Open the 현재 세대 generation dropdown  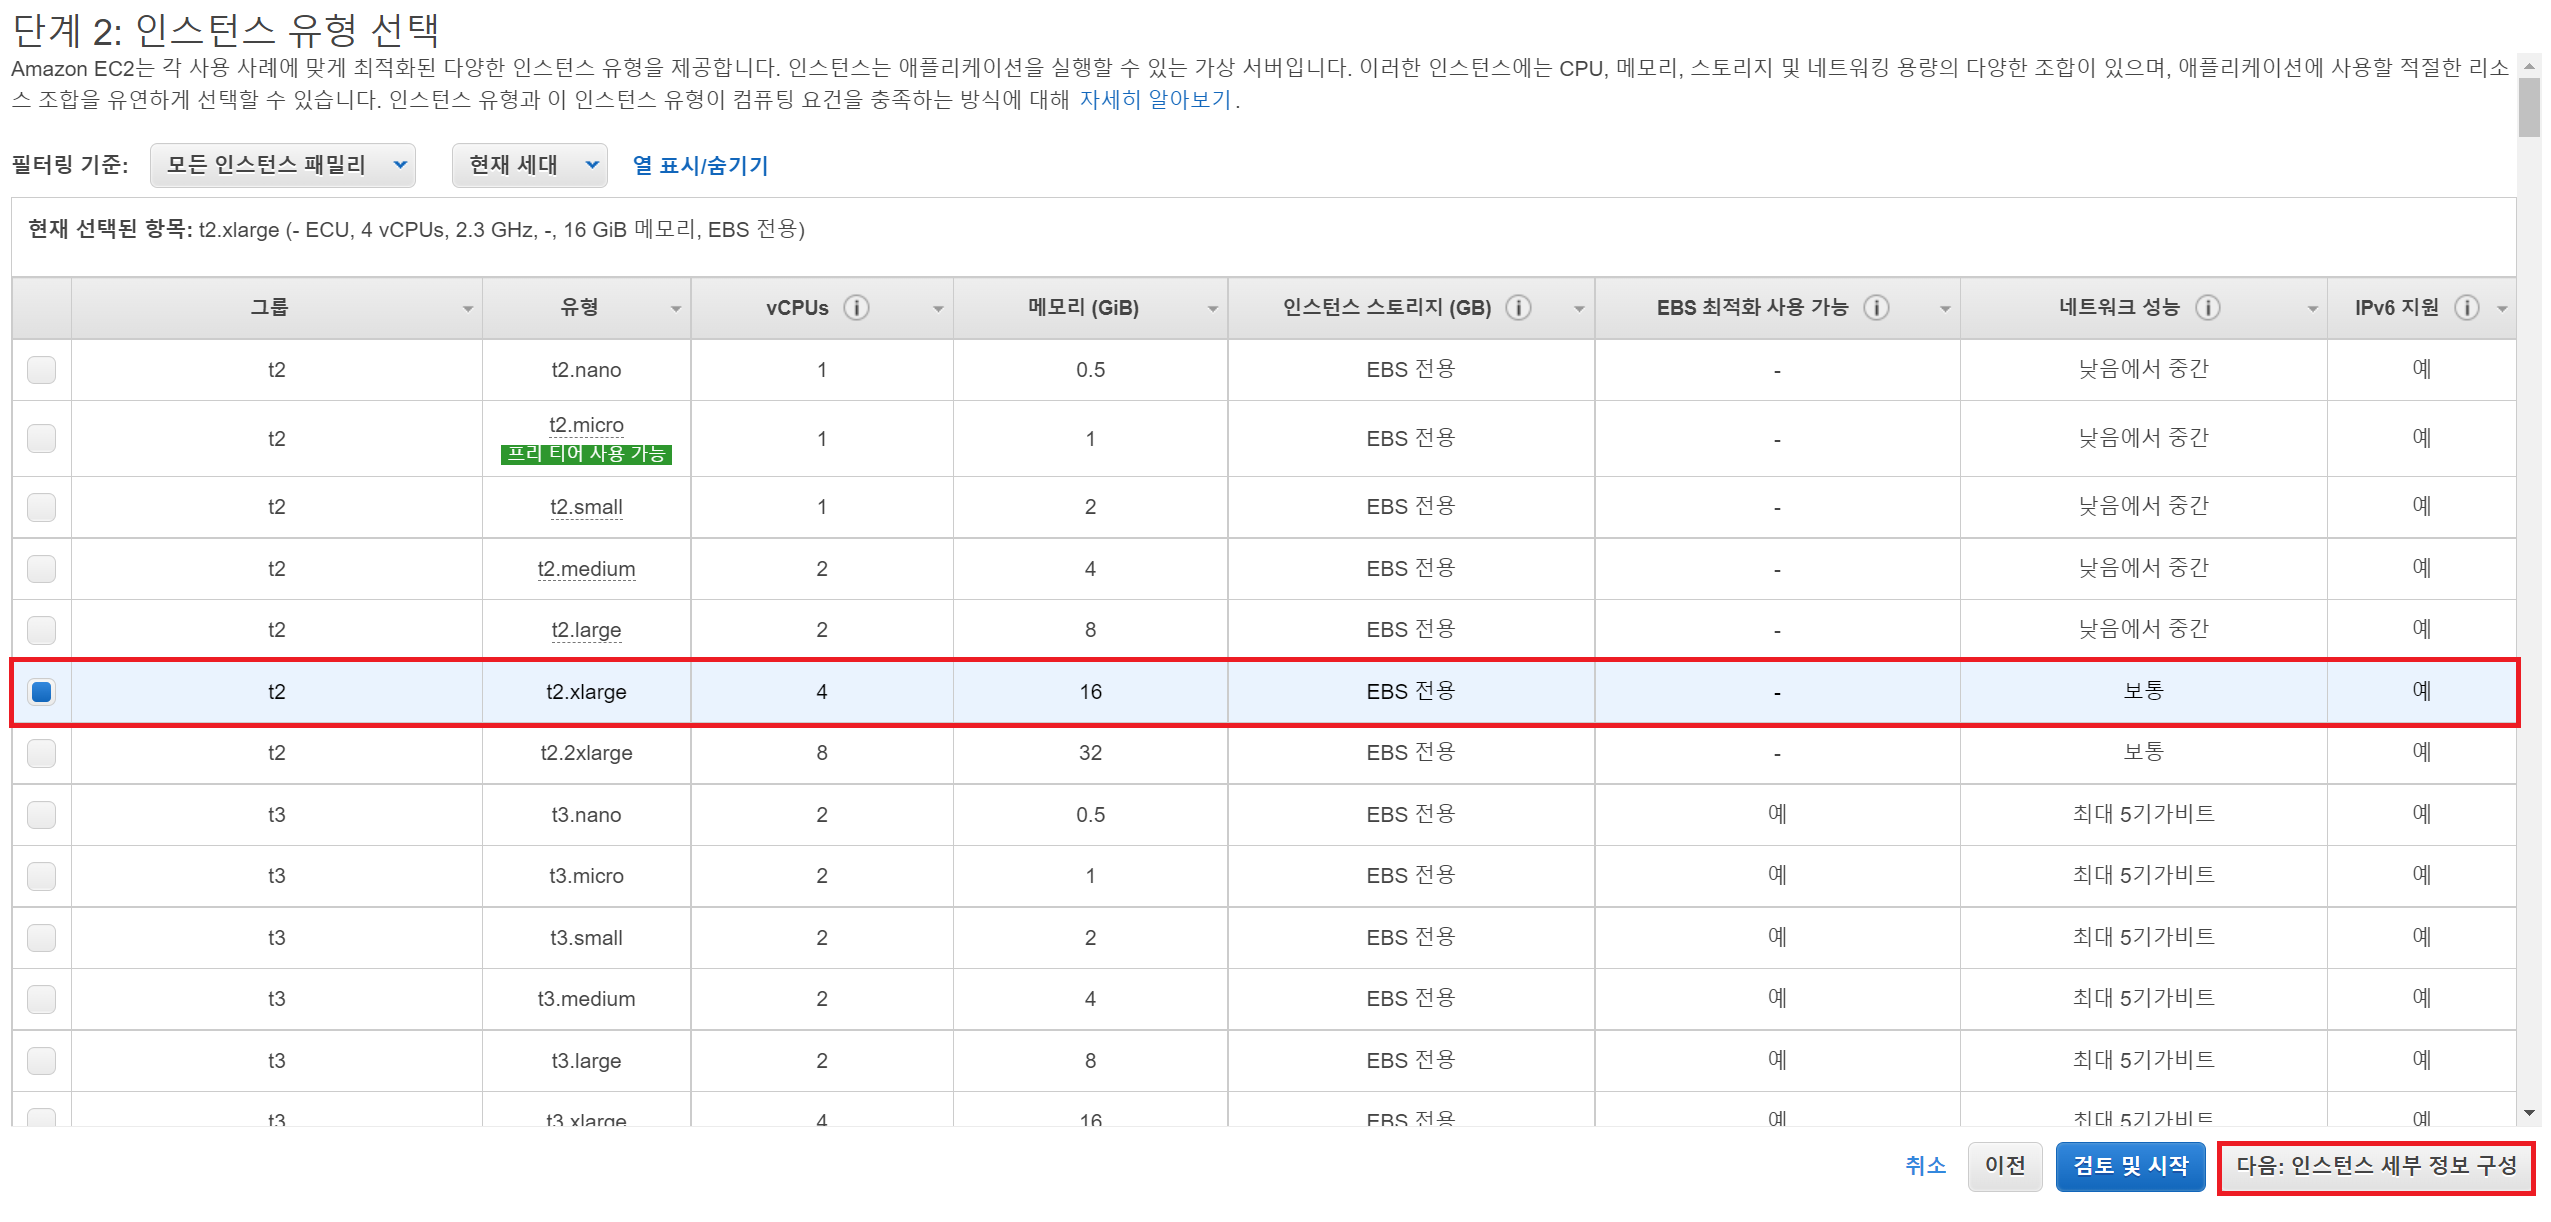[x=529, y=165]
